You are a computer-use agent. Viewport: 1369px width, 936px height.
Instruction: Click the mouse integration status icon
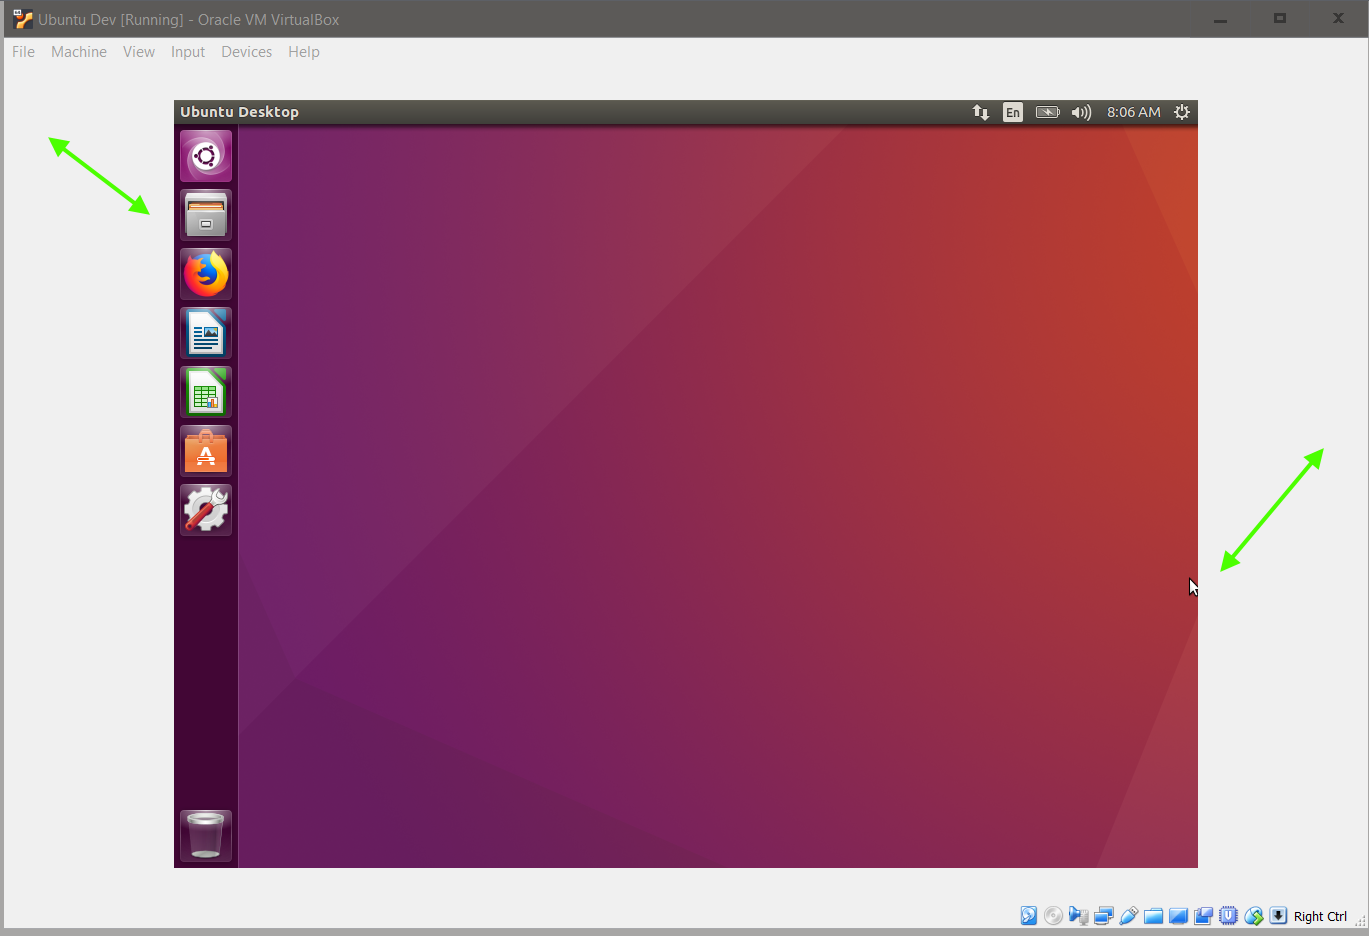[1253, 915]
